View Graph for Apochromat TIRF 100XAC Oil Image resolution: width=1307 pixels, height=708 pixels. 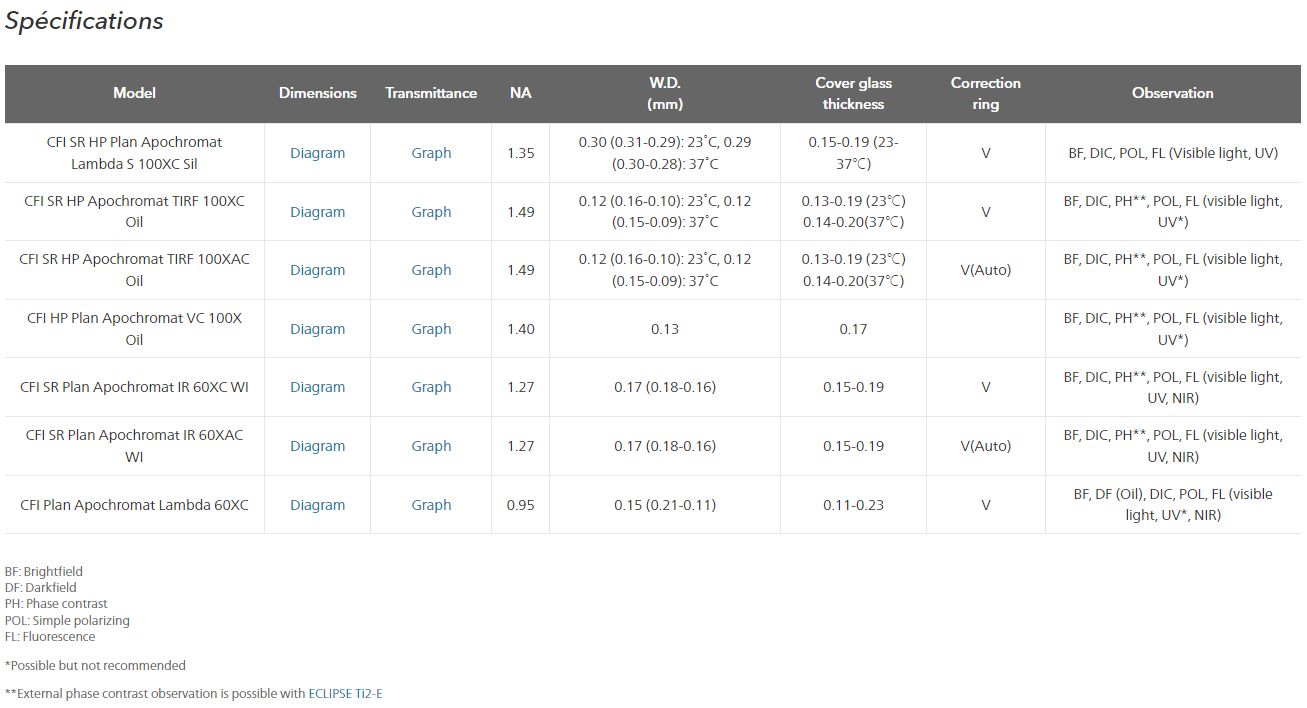pyautogui.click(x=431, y=270)
